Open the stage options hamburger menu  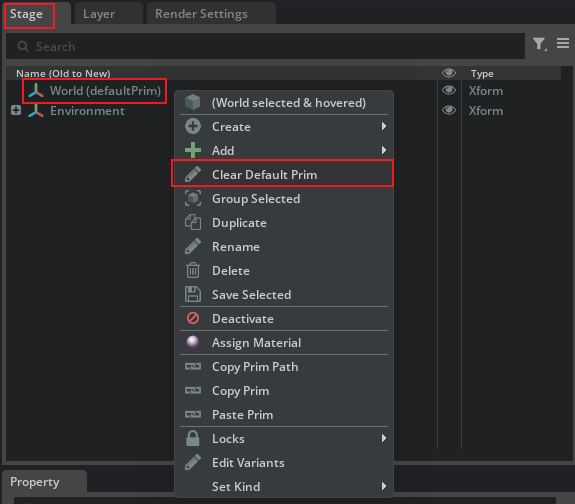(x=563, y=43)
